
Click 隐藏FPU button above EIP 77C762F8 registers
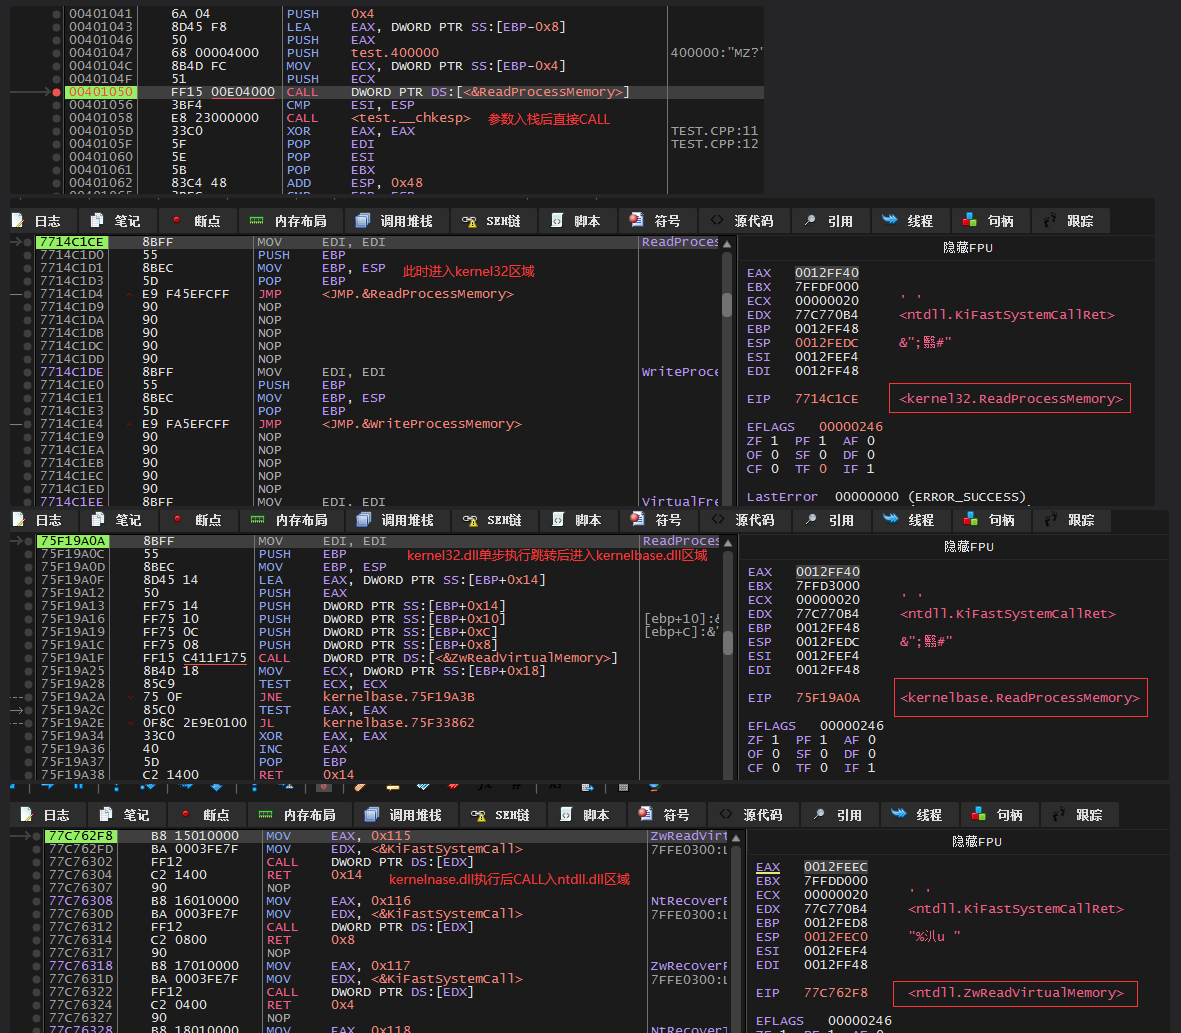coord(977,842)
